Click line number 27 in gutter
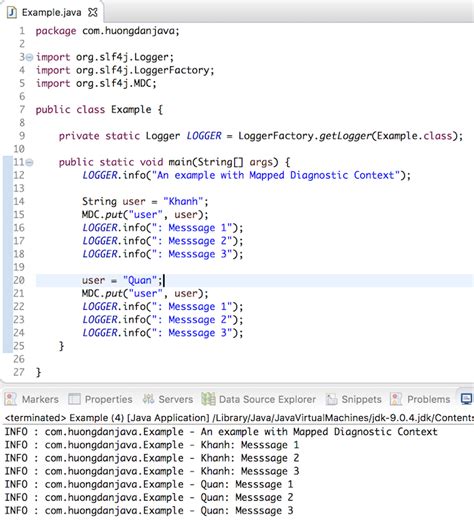This screenshot has width=474, height=521. 19,372
